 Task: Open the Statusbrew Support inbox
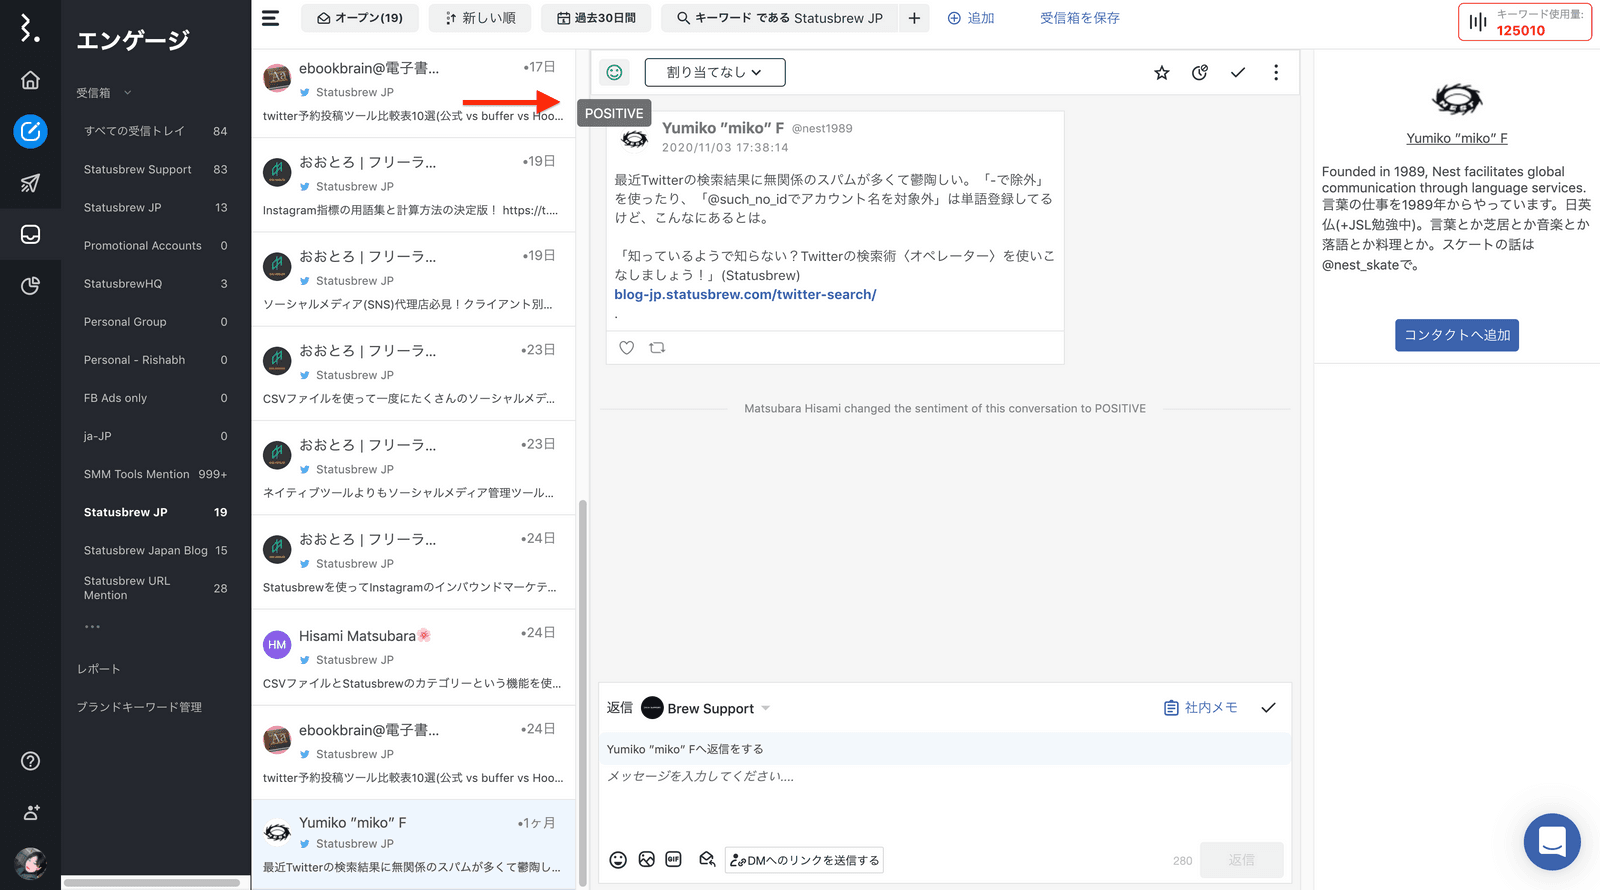coord(138,169)
